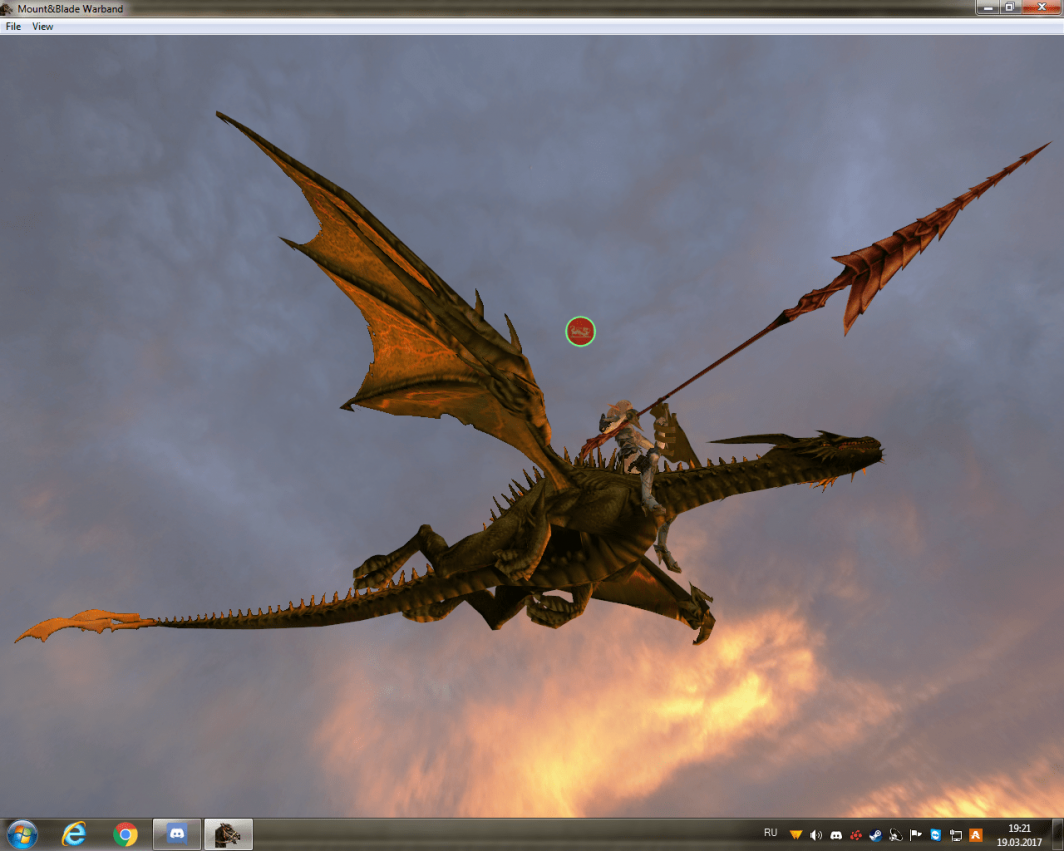Switch to the Discord taskbar window
The image size is (1064, 851).
pos(177,834)
